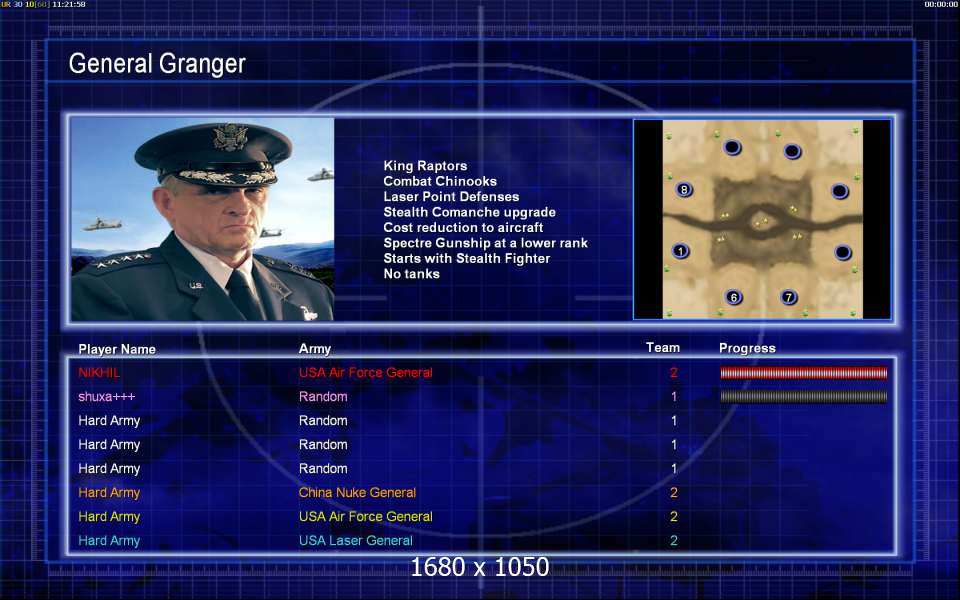Click the "Combat Chinooks" line
Image resolution: width=960 pixels, height=600 pixels.
[440, 181]
